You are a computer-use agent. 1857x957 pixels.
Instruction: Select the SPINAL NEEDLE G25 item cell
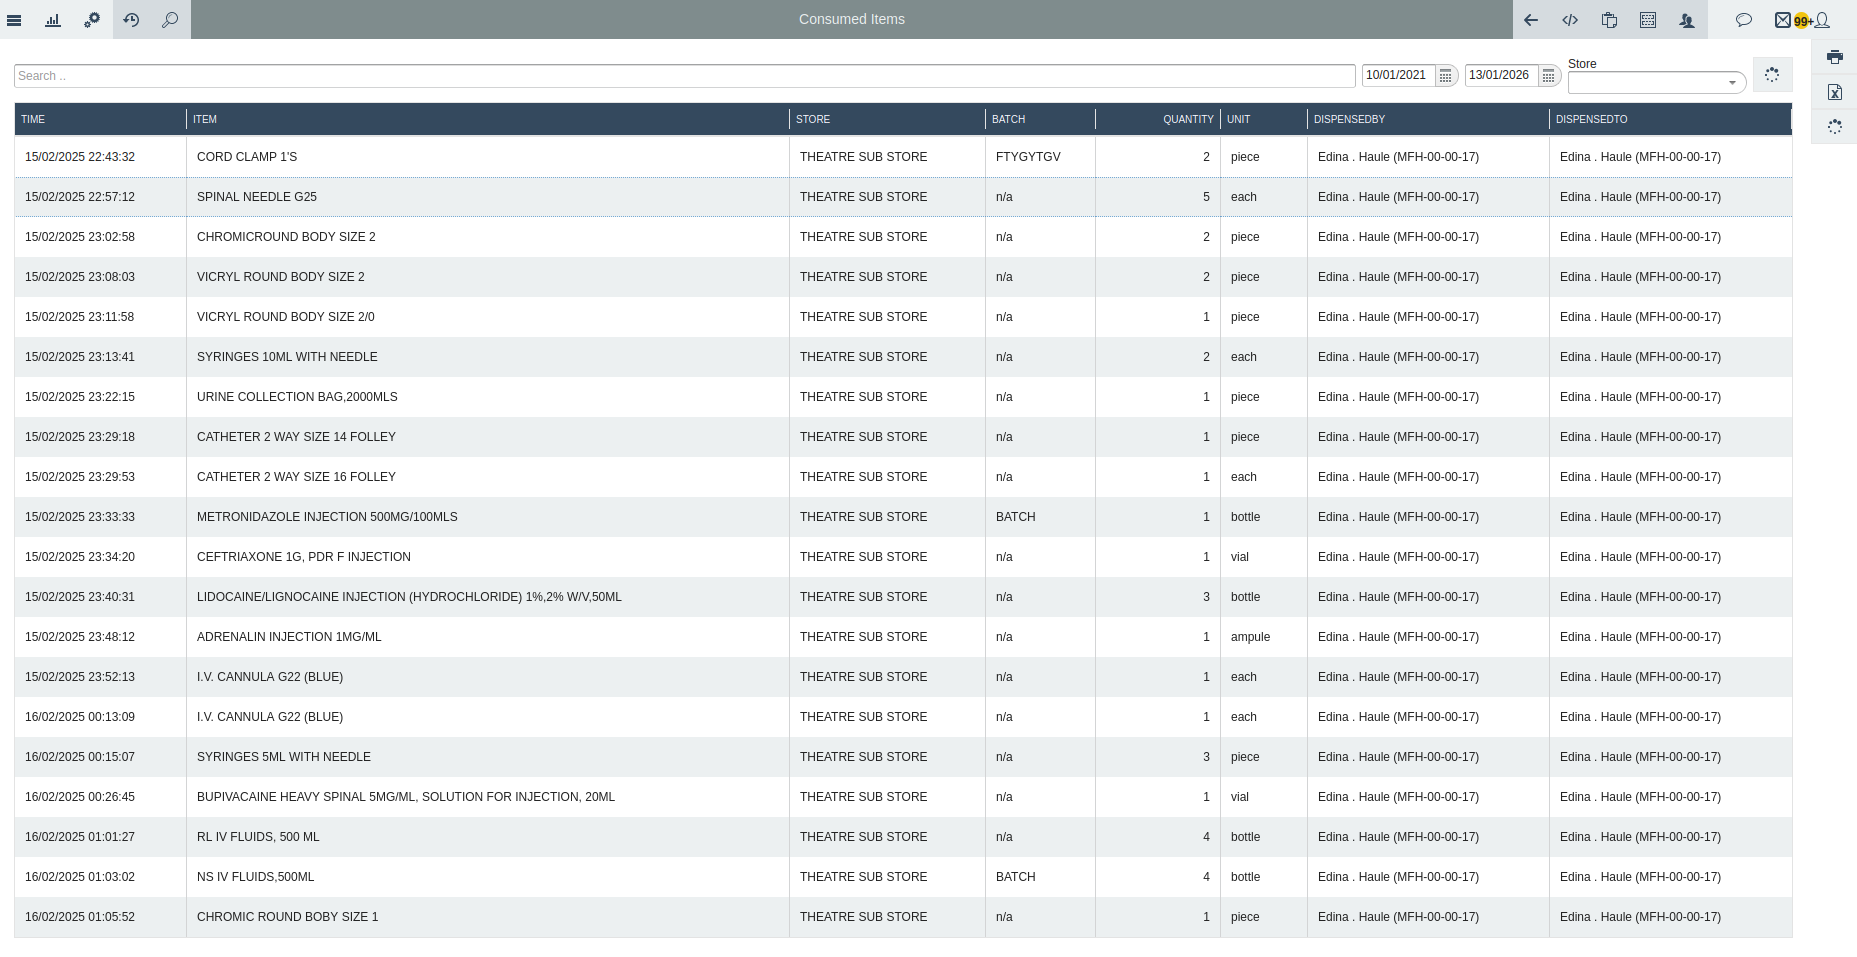(x=488, y=197)
